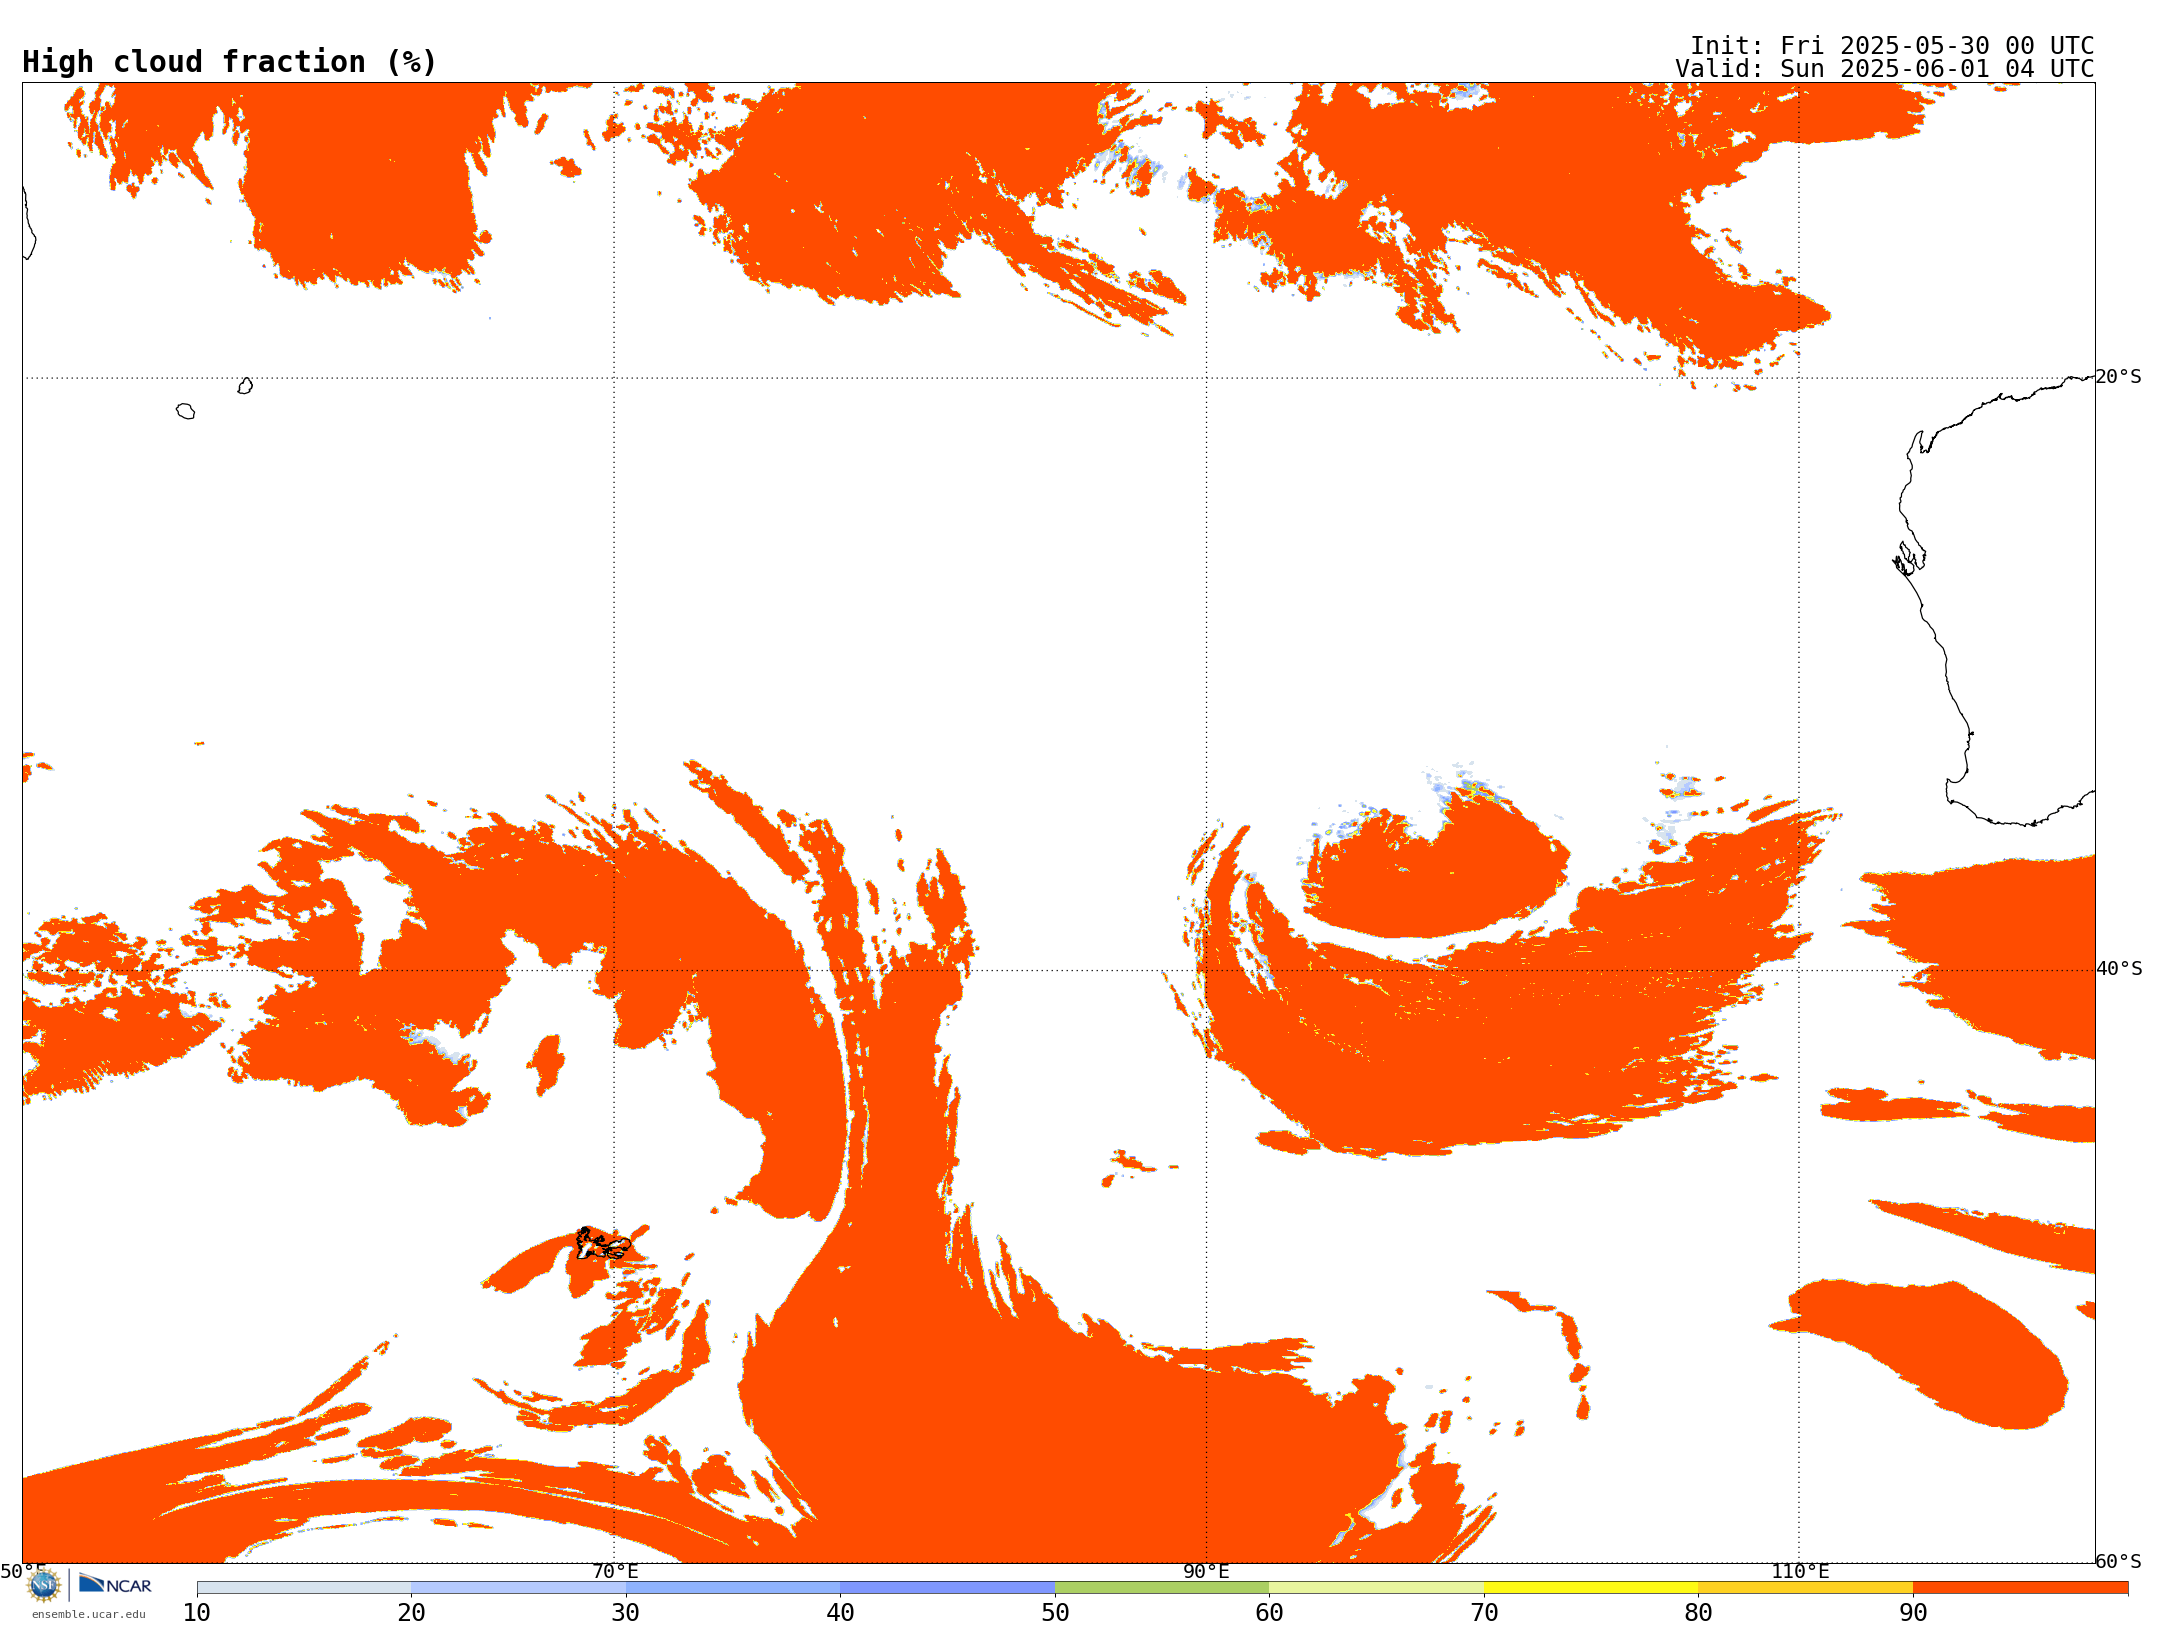Click the oval cloud patch south of 110°E
This screenshot has width=2160, height=1626.
click(1930, 1352)
